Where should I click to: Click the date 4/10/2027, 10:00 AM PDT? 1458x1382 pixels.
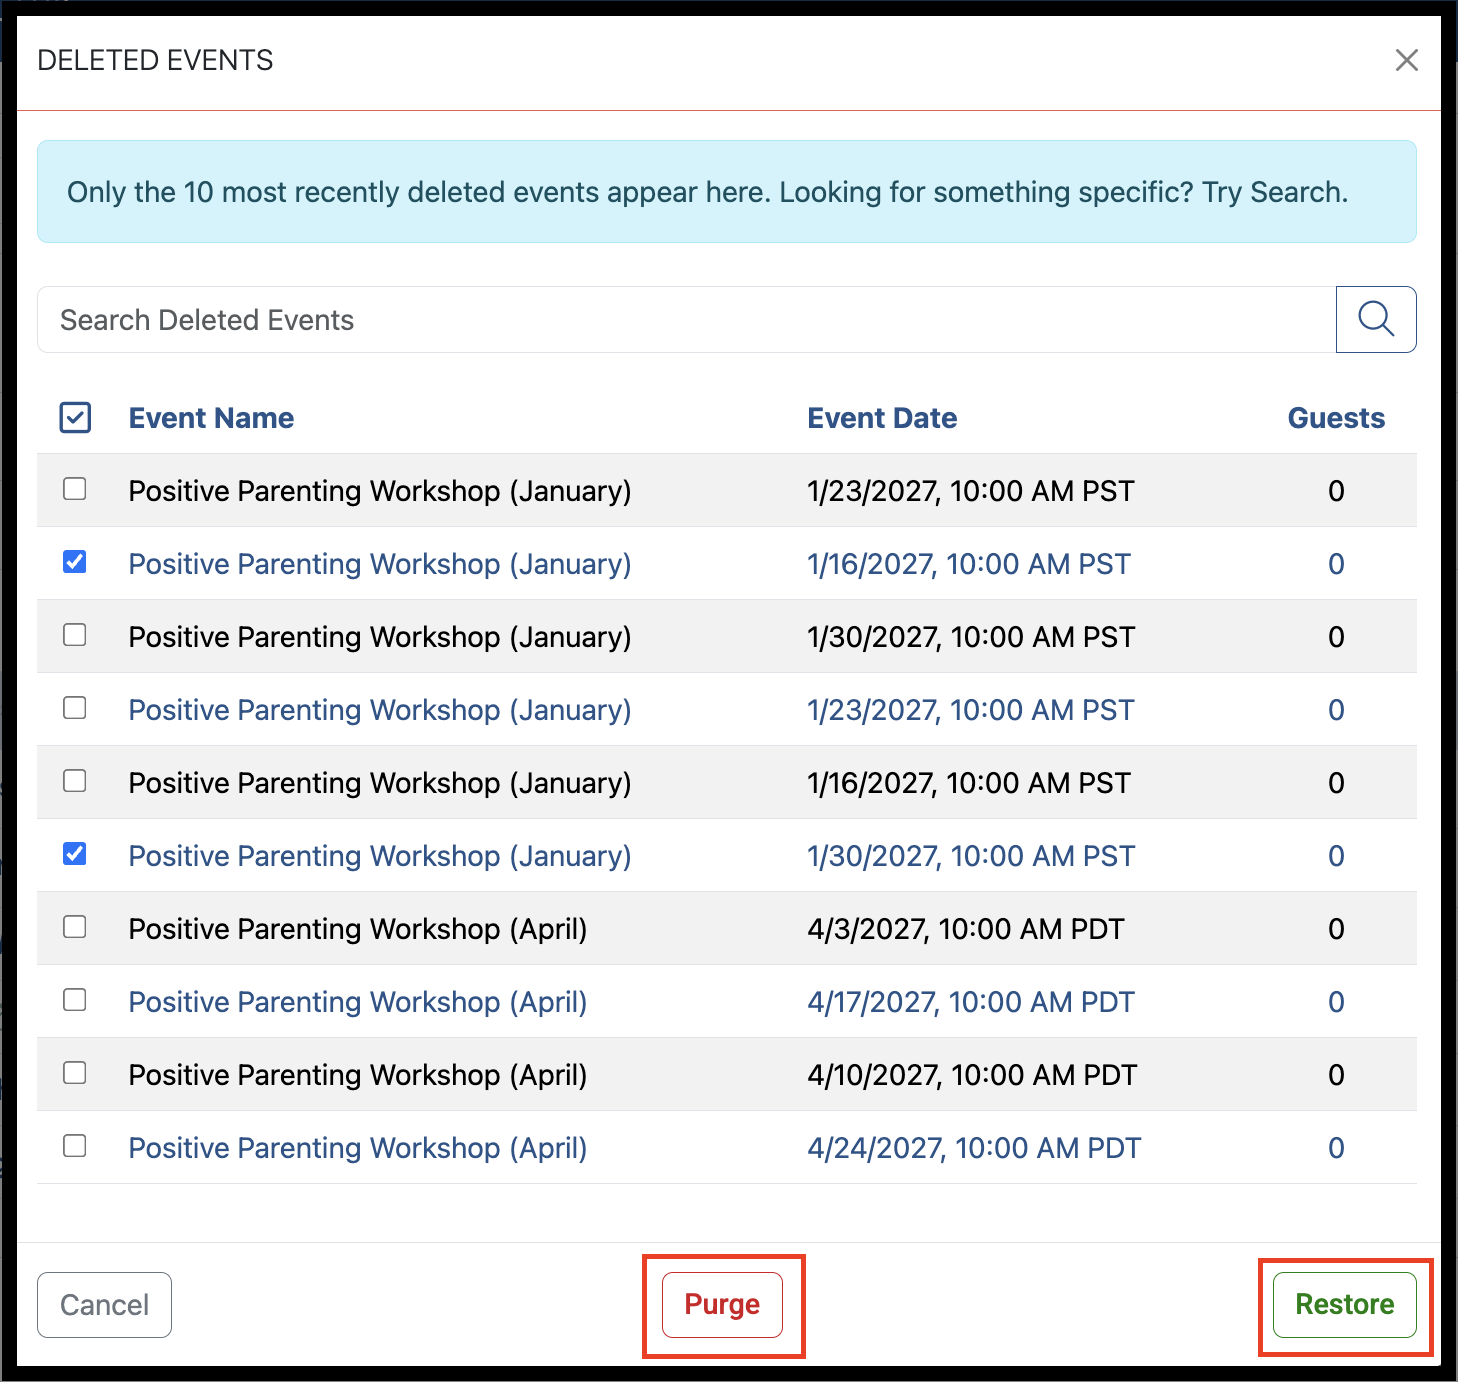(x=972, y=1075)
